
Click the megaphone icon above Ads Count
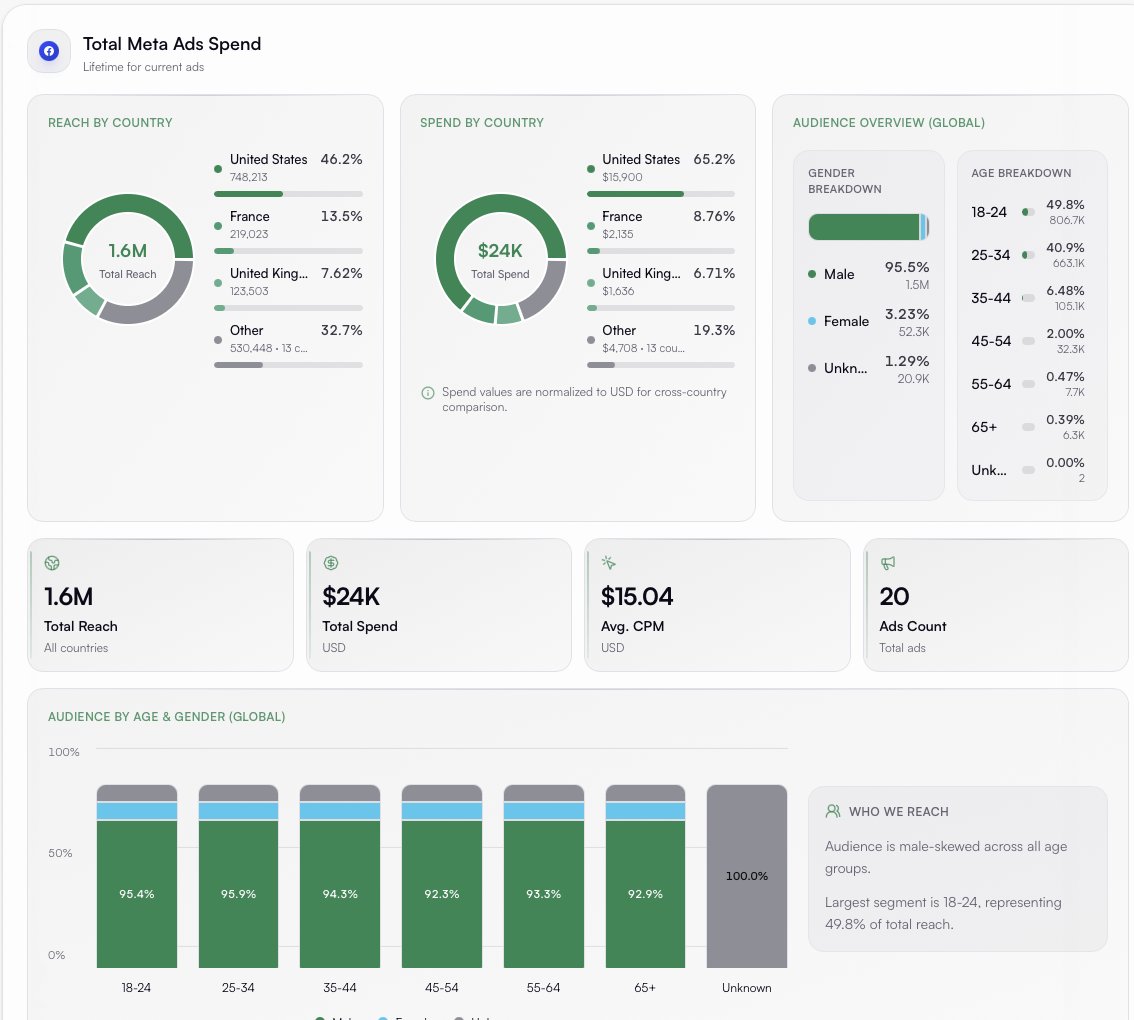887,563
